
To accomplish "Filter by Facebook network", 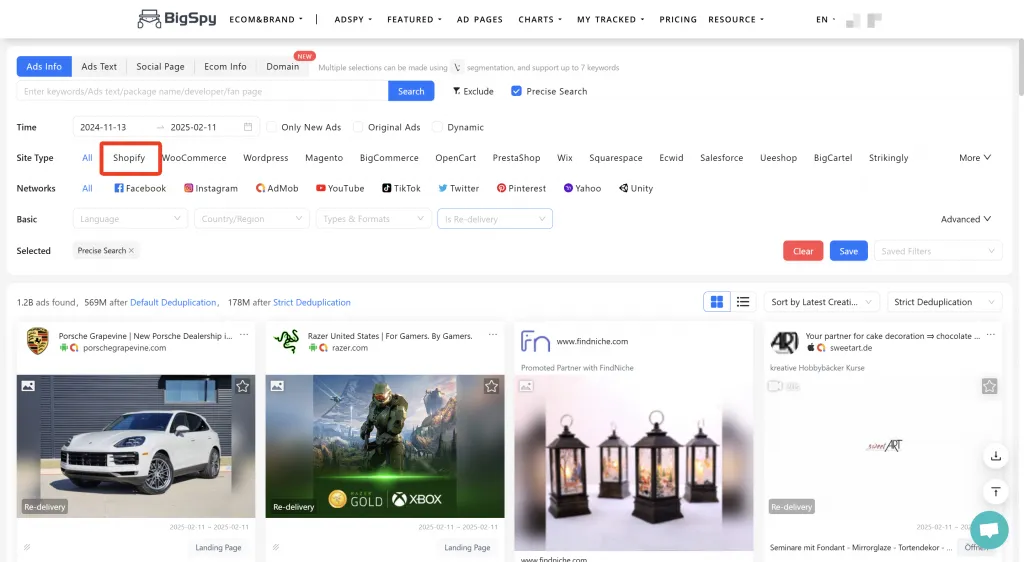I will point(140,188).
